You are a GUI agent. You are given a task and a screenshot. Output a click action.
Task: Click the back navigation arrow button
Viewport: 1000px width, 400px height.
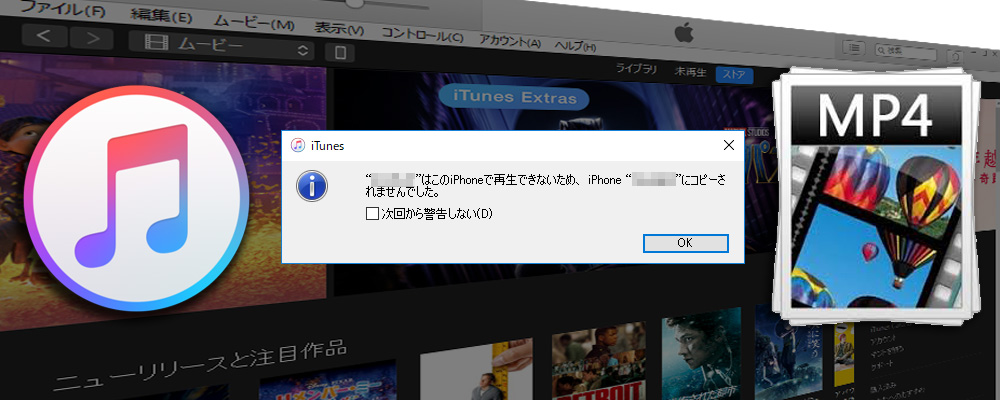[x=51, y=39]
